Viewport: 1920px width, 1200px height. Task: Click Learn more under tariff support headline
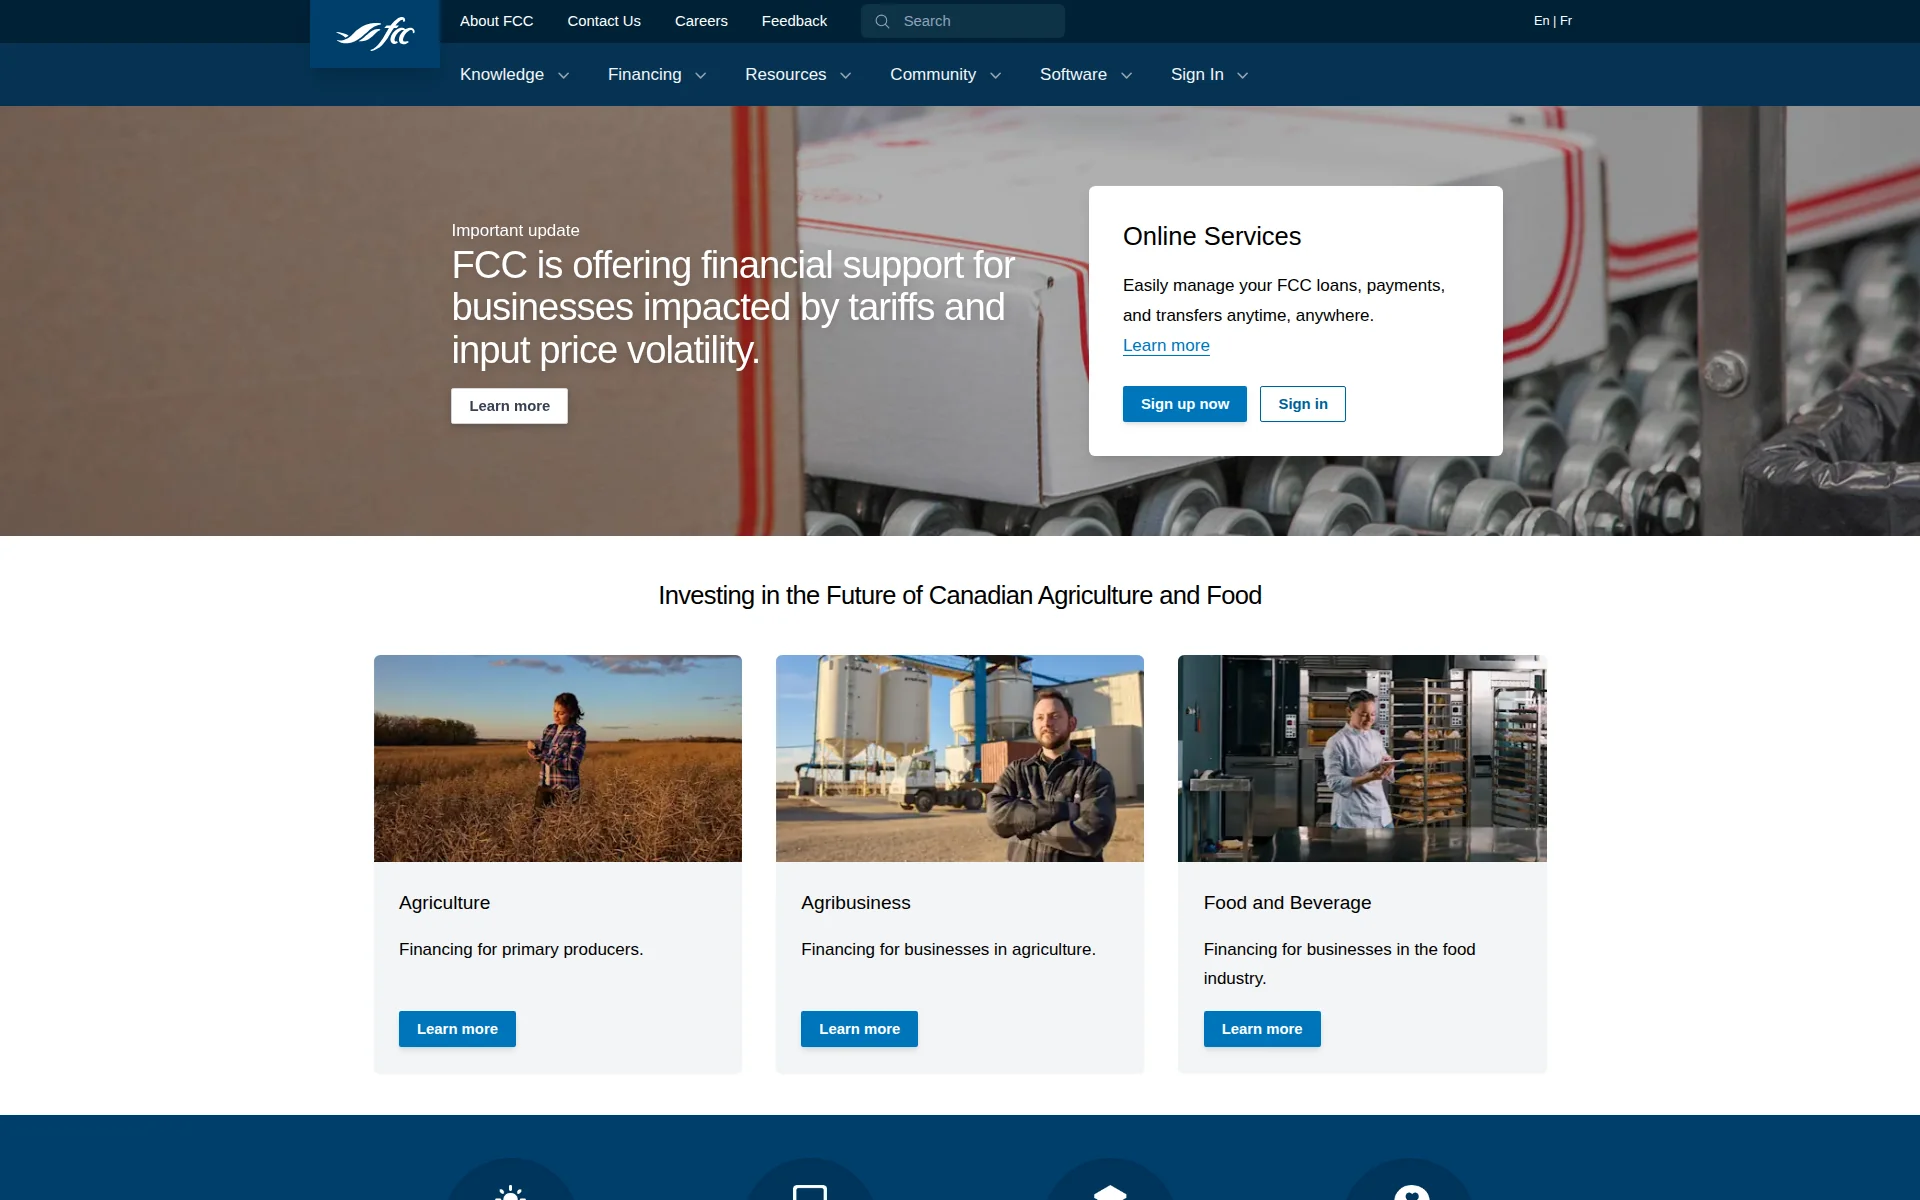pyautogui.click(x=509, y=406)
